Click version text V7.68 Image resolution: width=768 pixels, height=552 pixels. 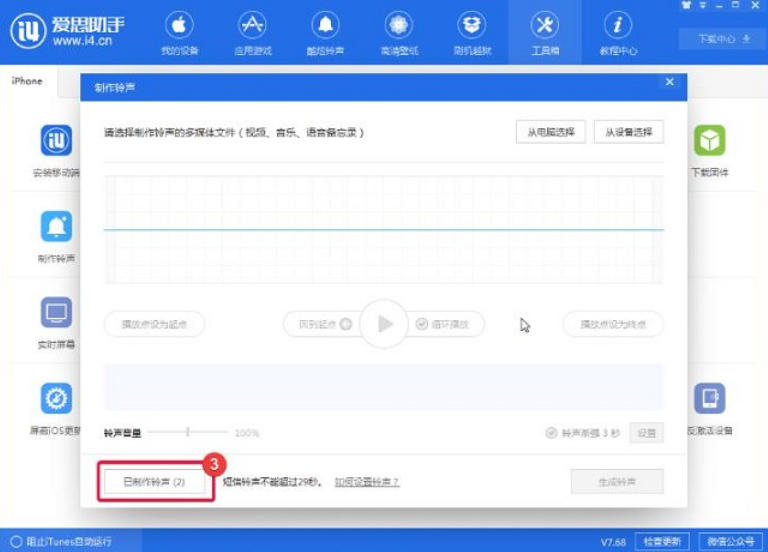point(613,542)
